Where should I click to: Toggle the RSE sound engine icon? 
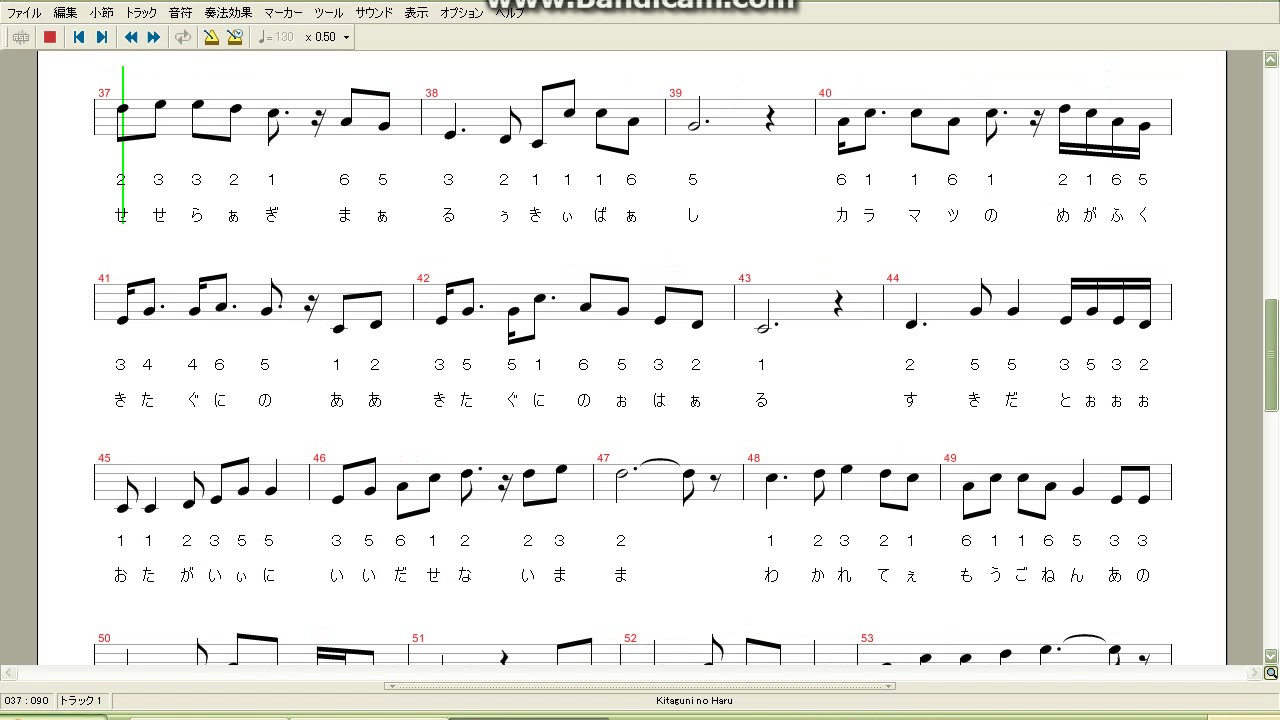pyautogui.click(x=21, y=37)
